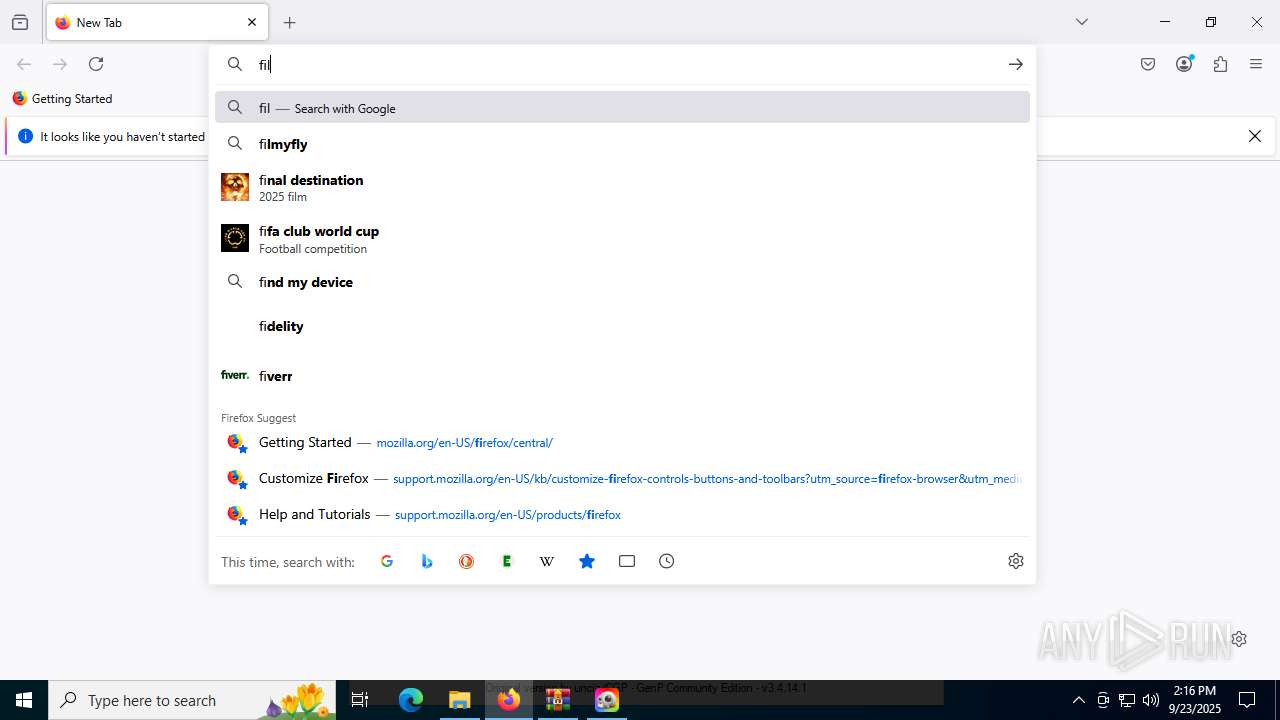Click the Go arrow in address bar

click(x=1016, y=64)
